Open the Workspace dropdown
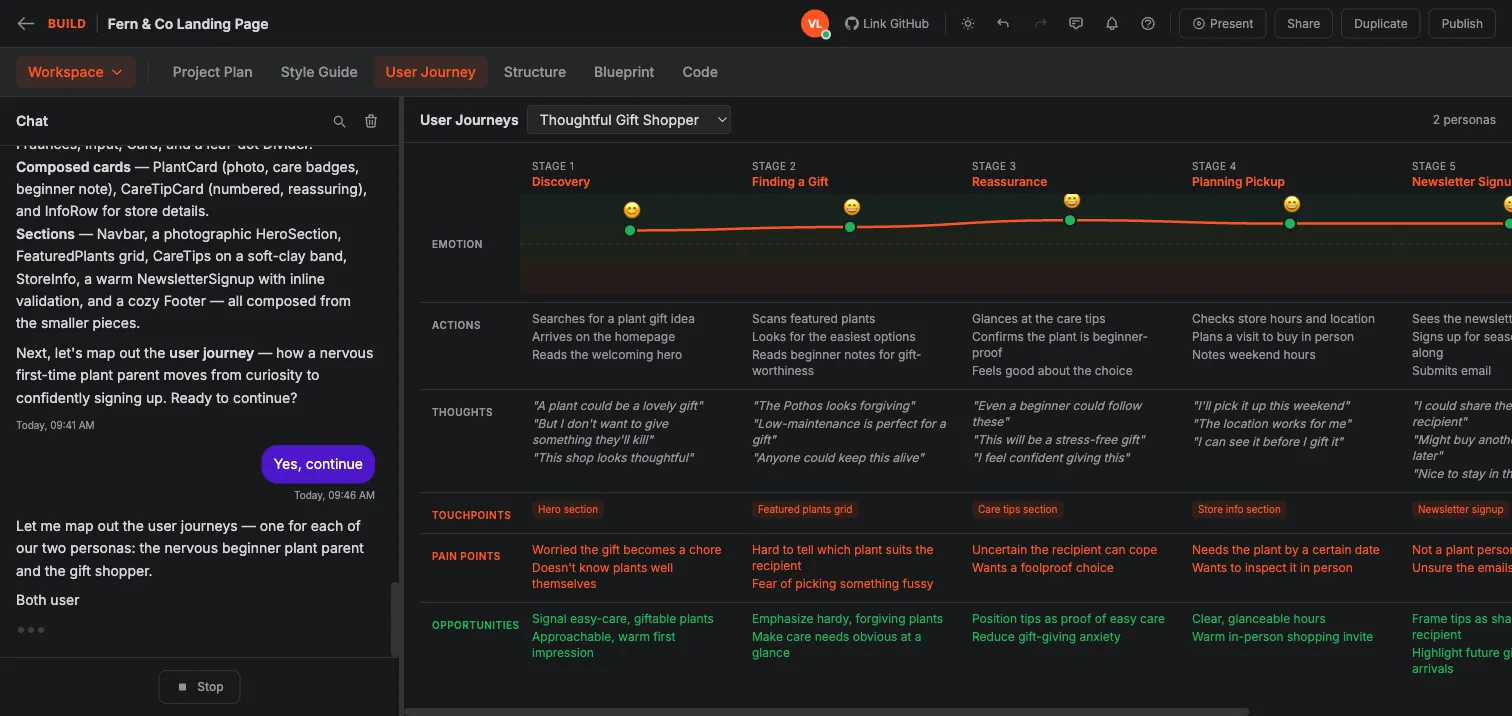The height and width of the screenshot is (716, 1512). tap(76, 72)
